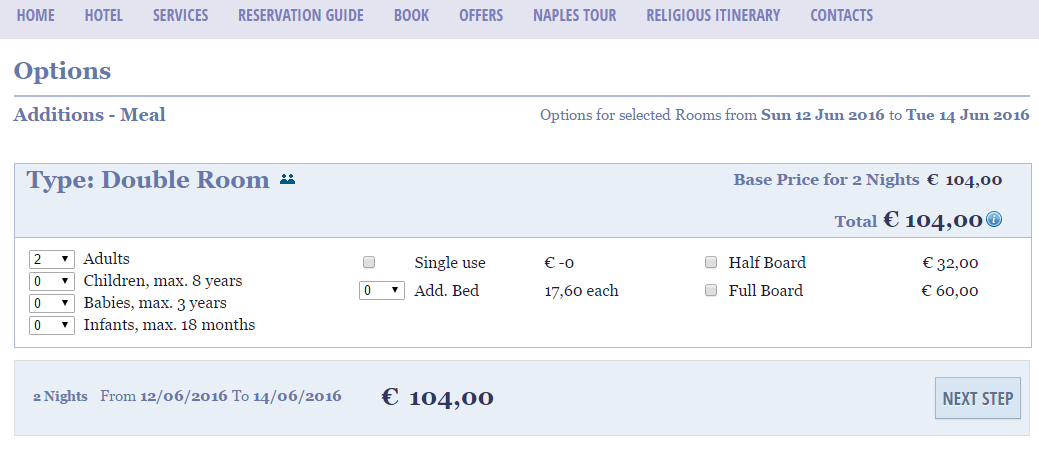Enable the Half Board option
The image size is (1039, 455).
click(711, 262)
